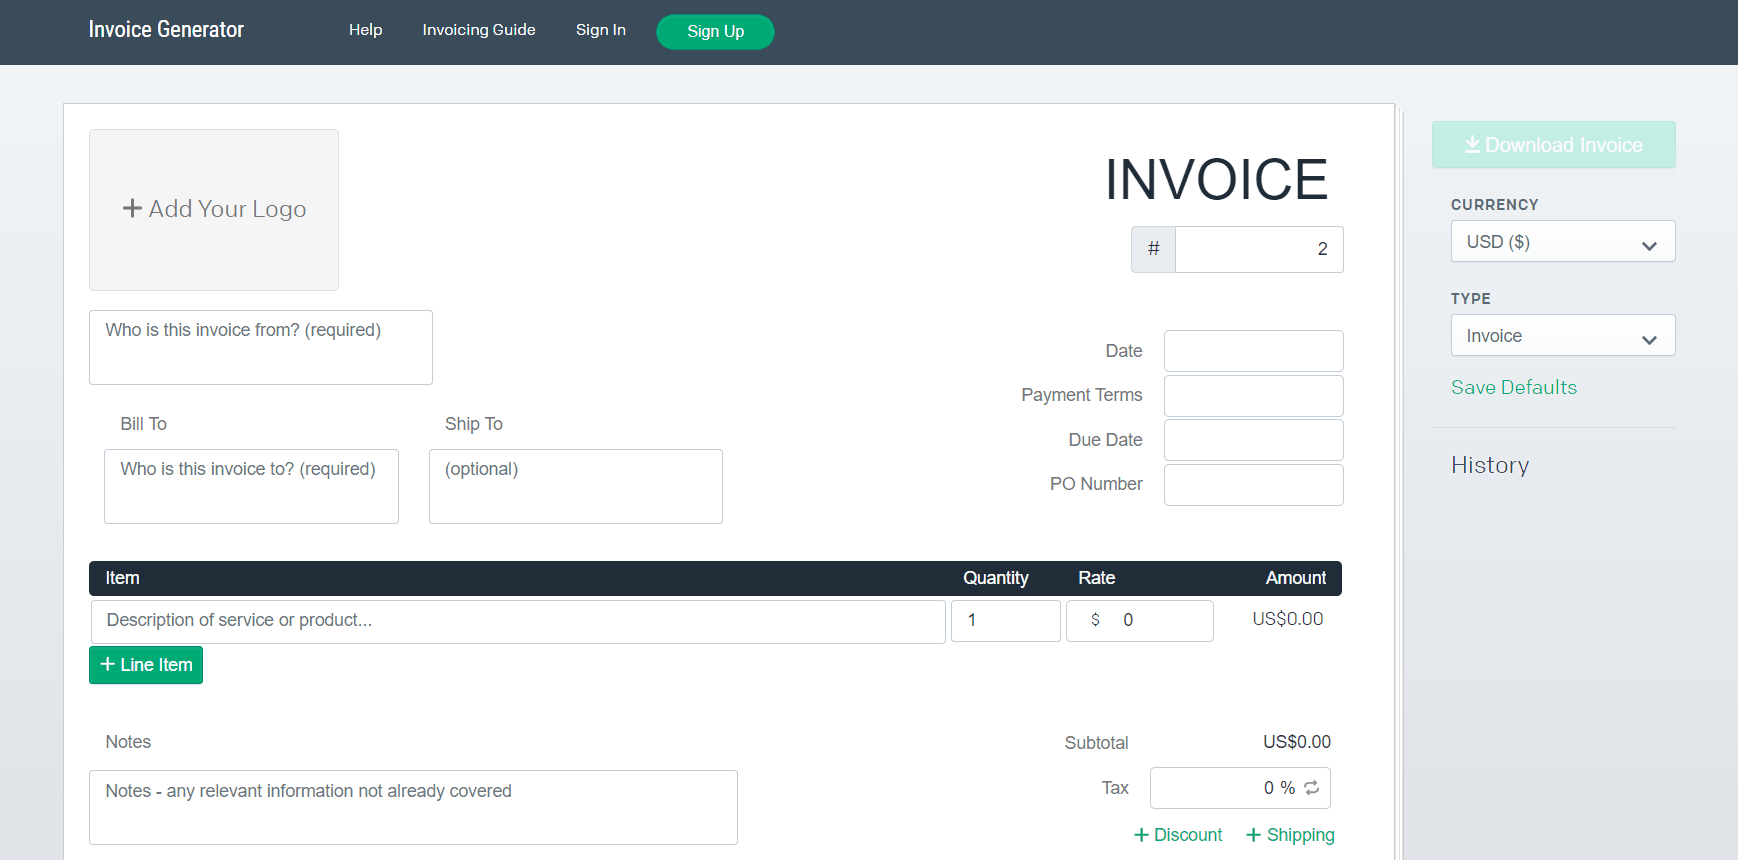Open the Currency USD dropdown
The image size is (1738, 860).
point(1562,242)
